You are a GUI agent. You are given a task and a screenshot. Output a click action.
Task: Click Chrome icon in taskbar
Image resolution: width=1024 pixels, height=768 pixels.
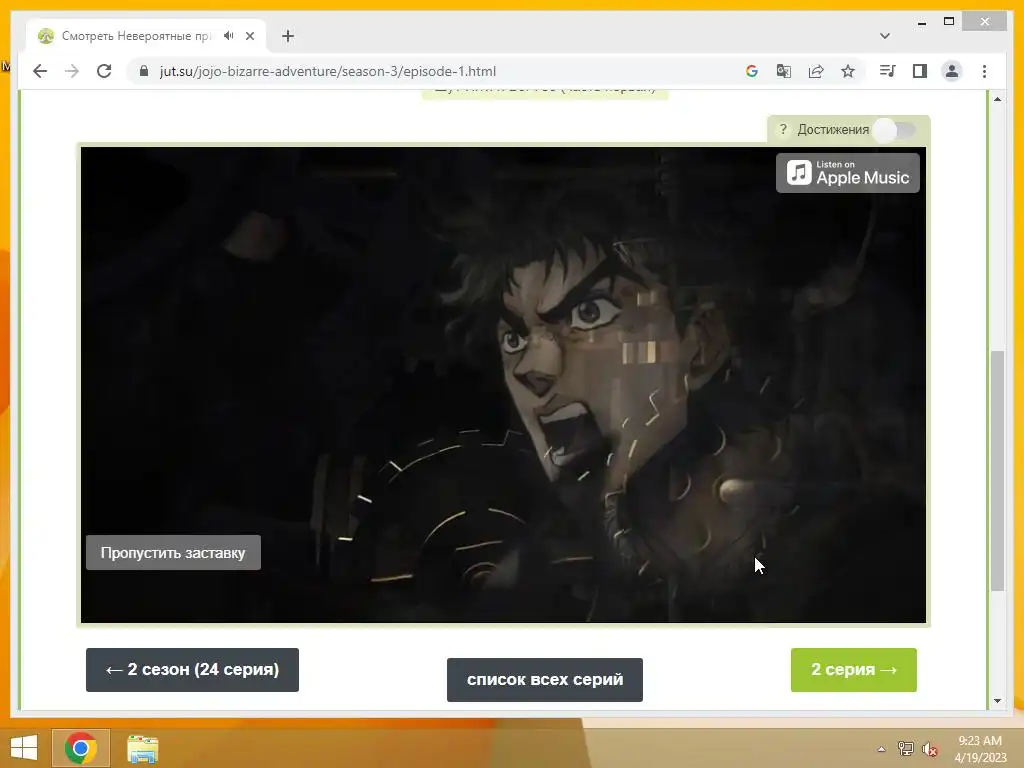pyautogui.click(x=81, y=748)
